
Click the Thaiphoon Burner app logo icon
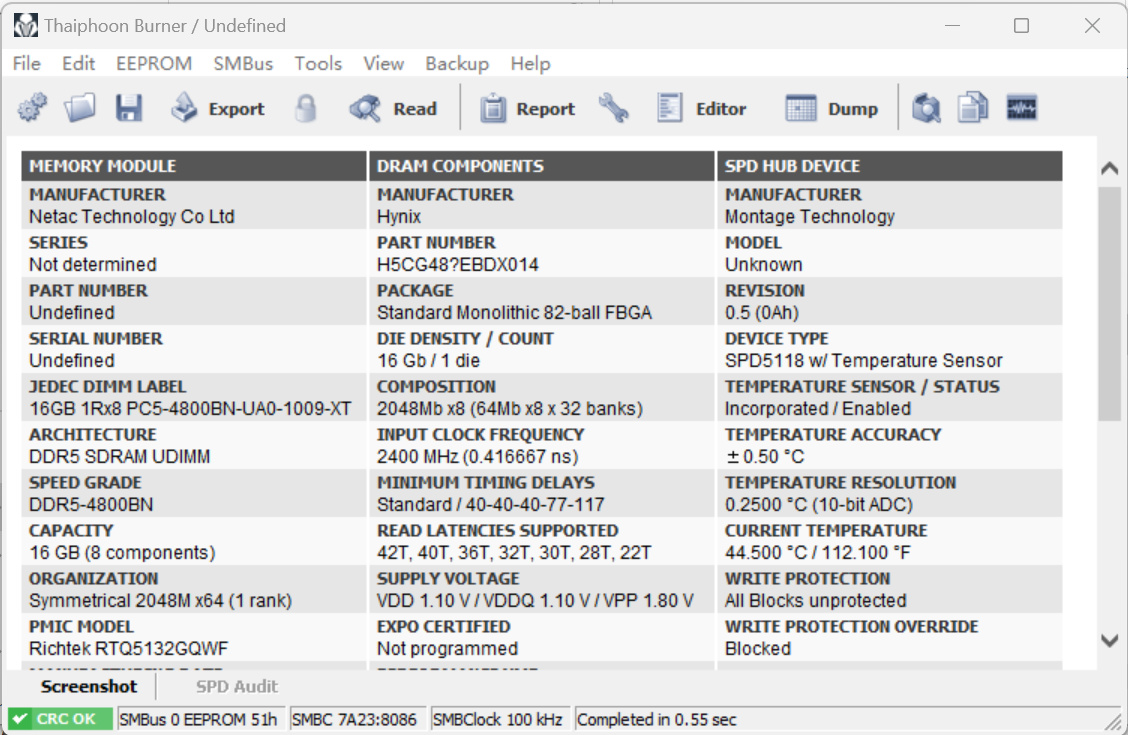[x=25, y=26]
